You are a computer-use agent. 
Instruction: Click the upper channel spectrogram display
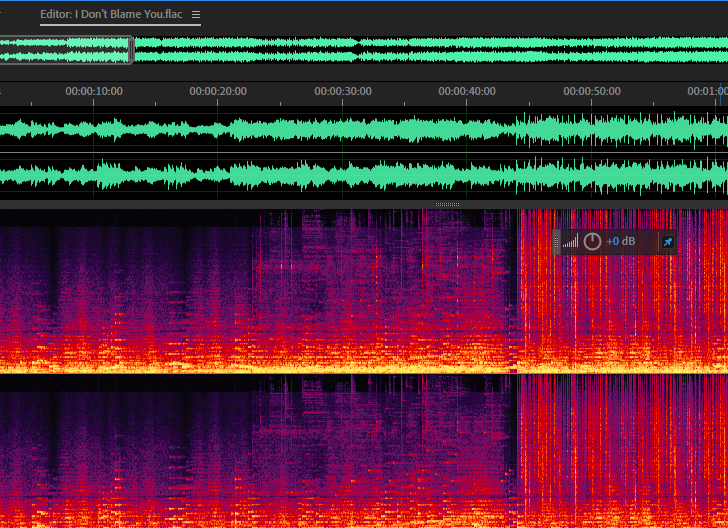(x=364, y=291)
